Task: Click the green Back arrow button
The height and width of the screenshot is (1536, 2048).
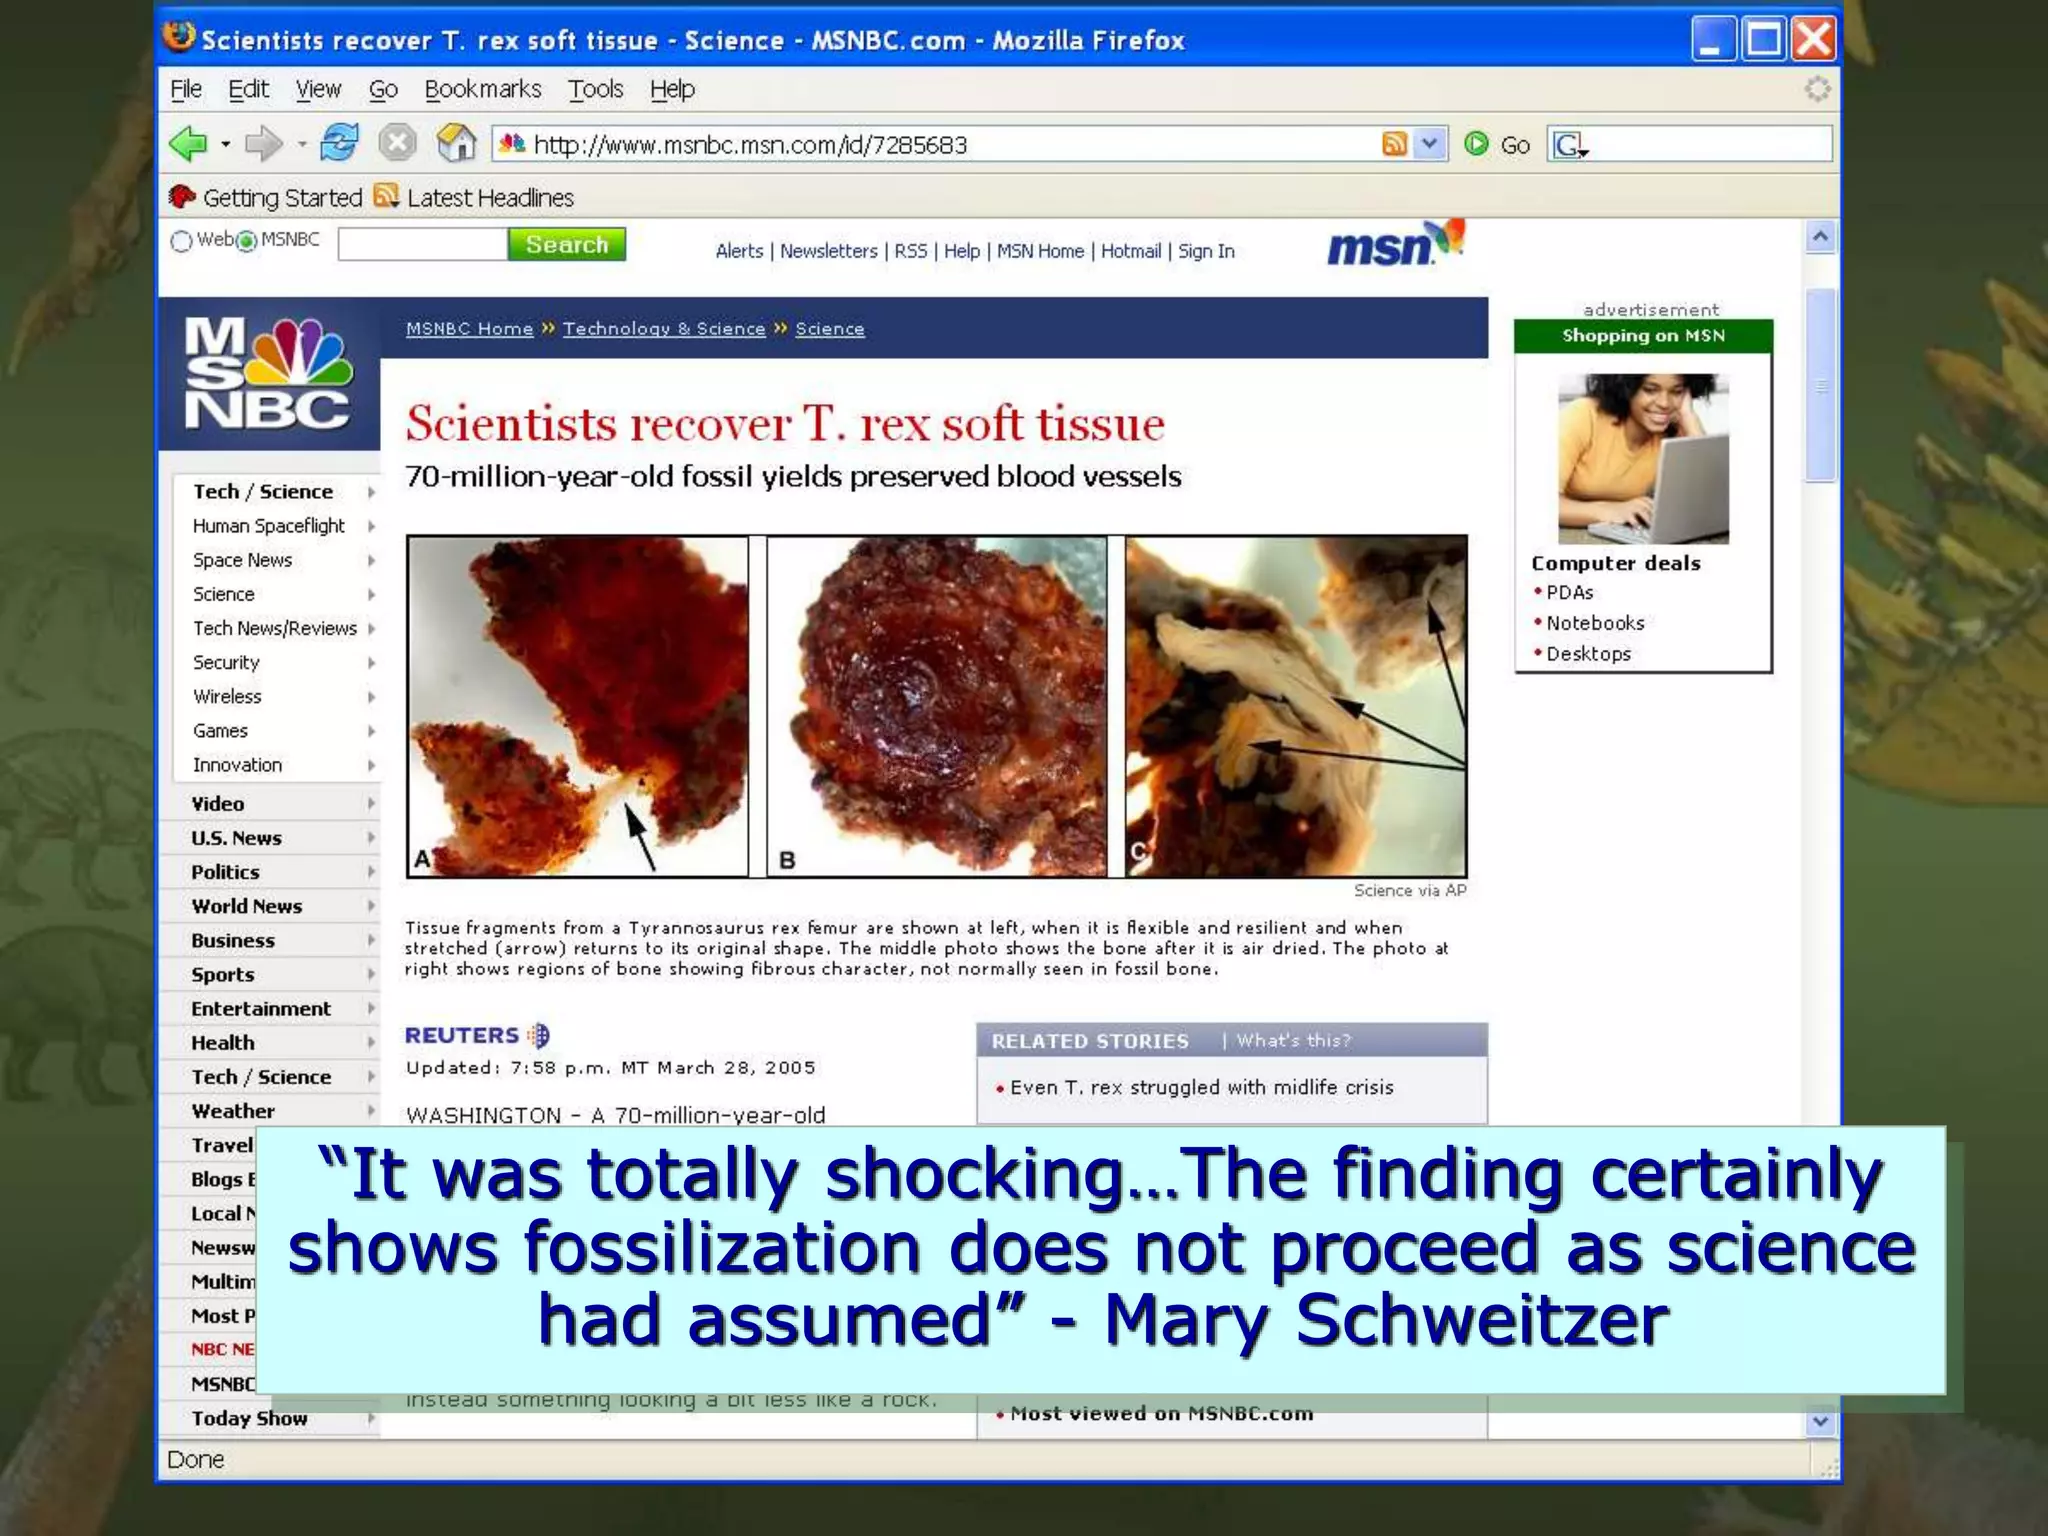Action: tap(187, 144)
